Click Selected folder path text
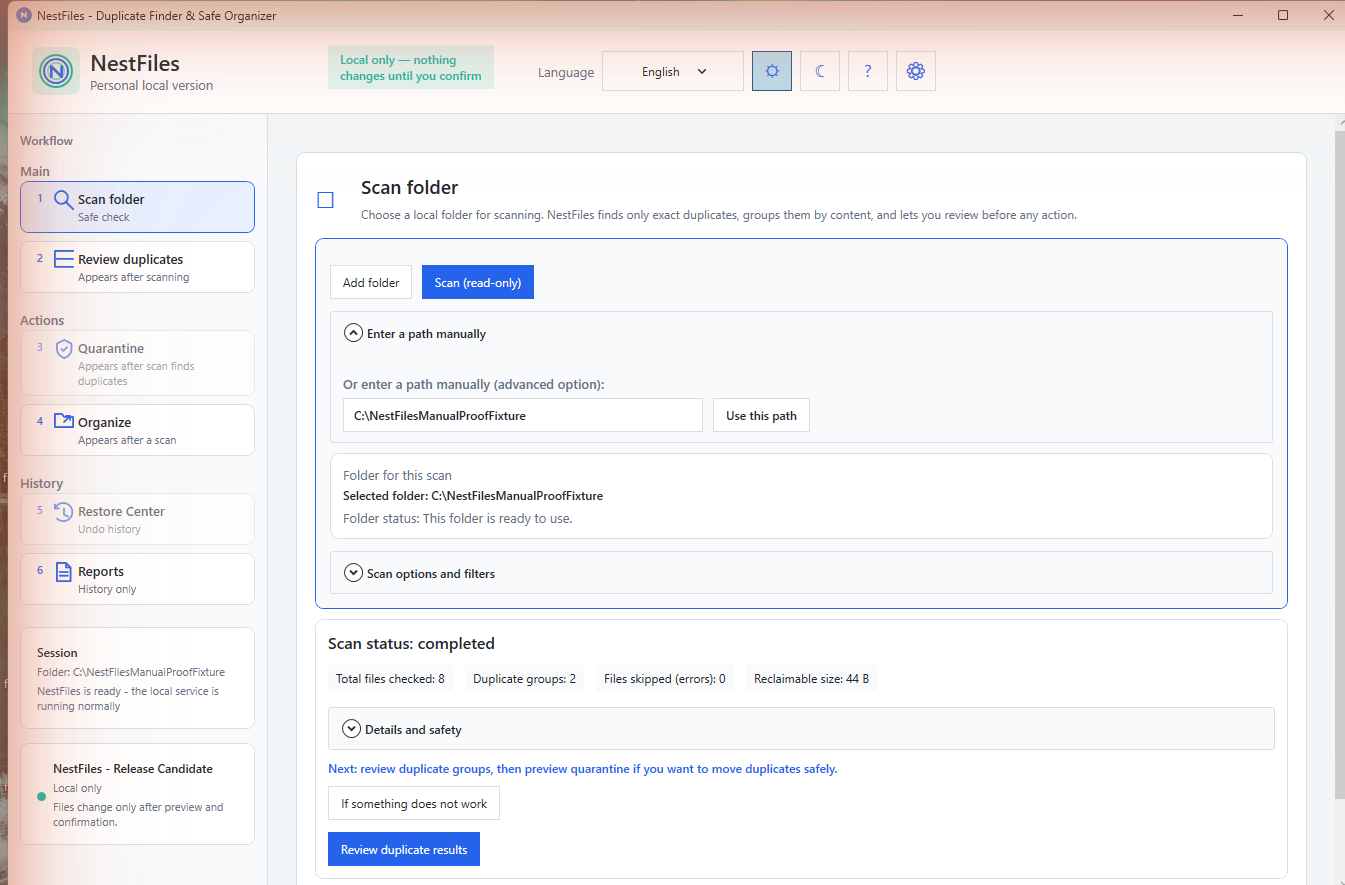 coord(473,495)
